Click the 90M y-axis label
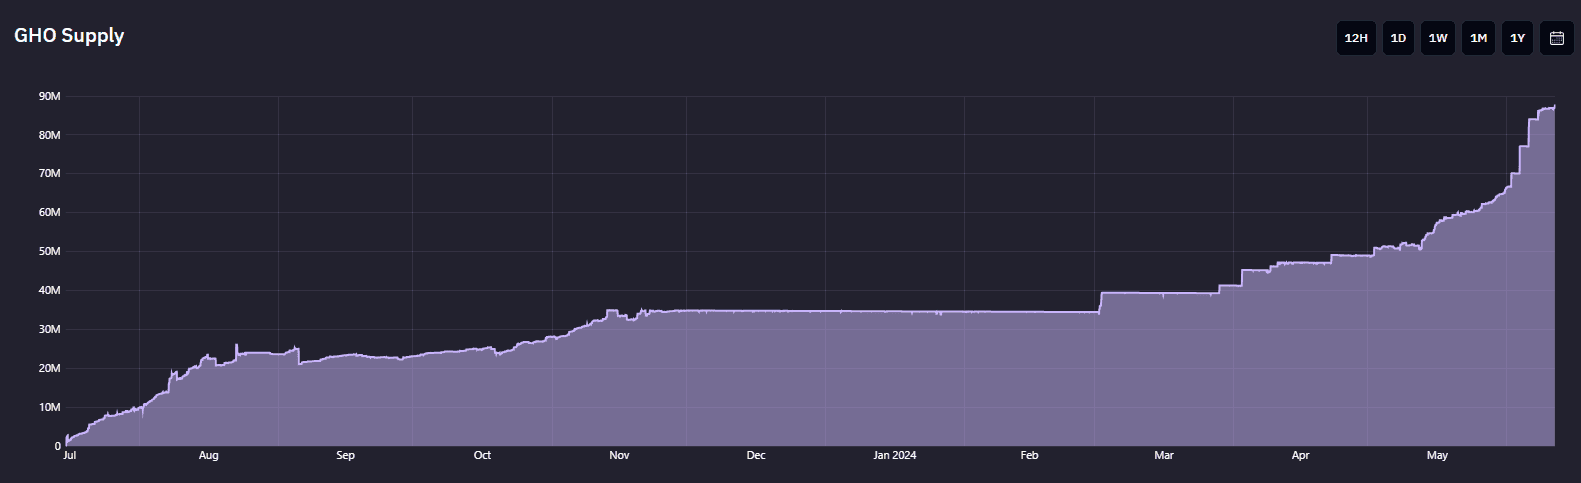This screenshot has height=483, width=1581. (x=50, y=96)
